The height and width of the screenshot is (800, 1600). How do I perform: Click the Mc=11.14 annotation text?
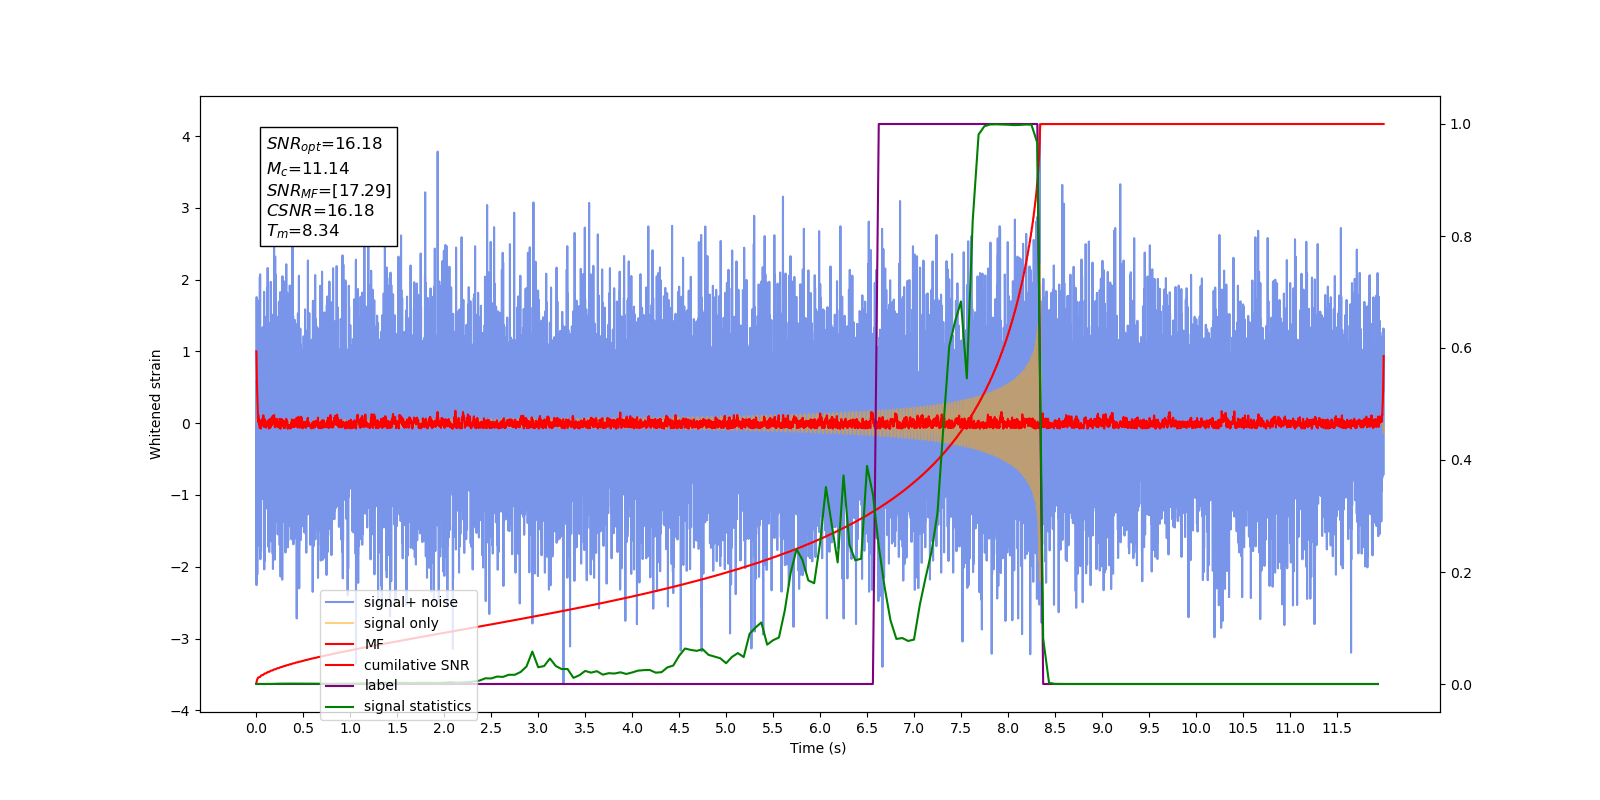(x=307, y=169)
